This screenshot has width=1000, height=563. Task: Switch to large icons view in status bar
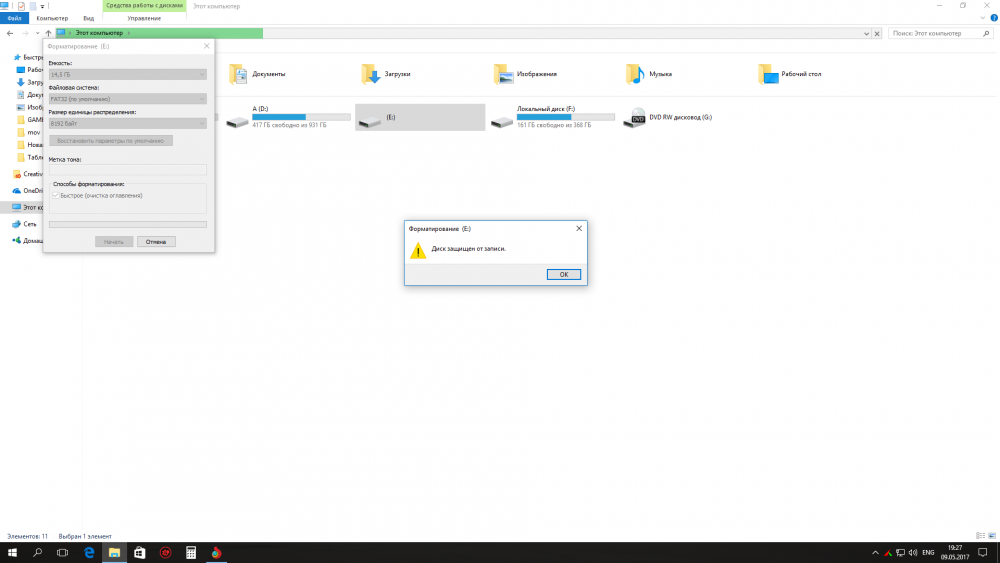tap(992, 536)
